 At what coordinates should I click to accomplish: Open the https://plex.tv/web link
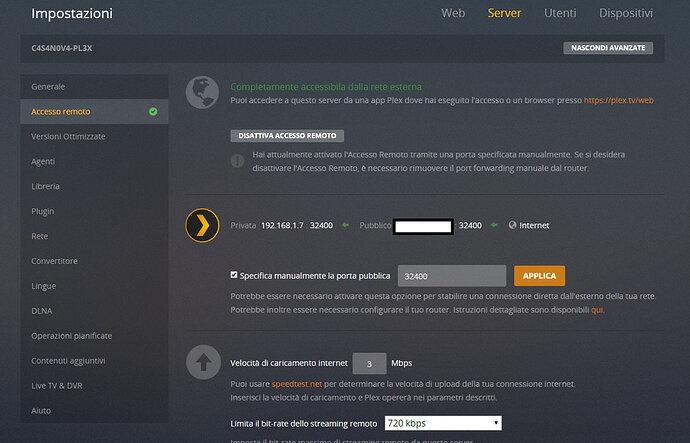[619, 100]
